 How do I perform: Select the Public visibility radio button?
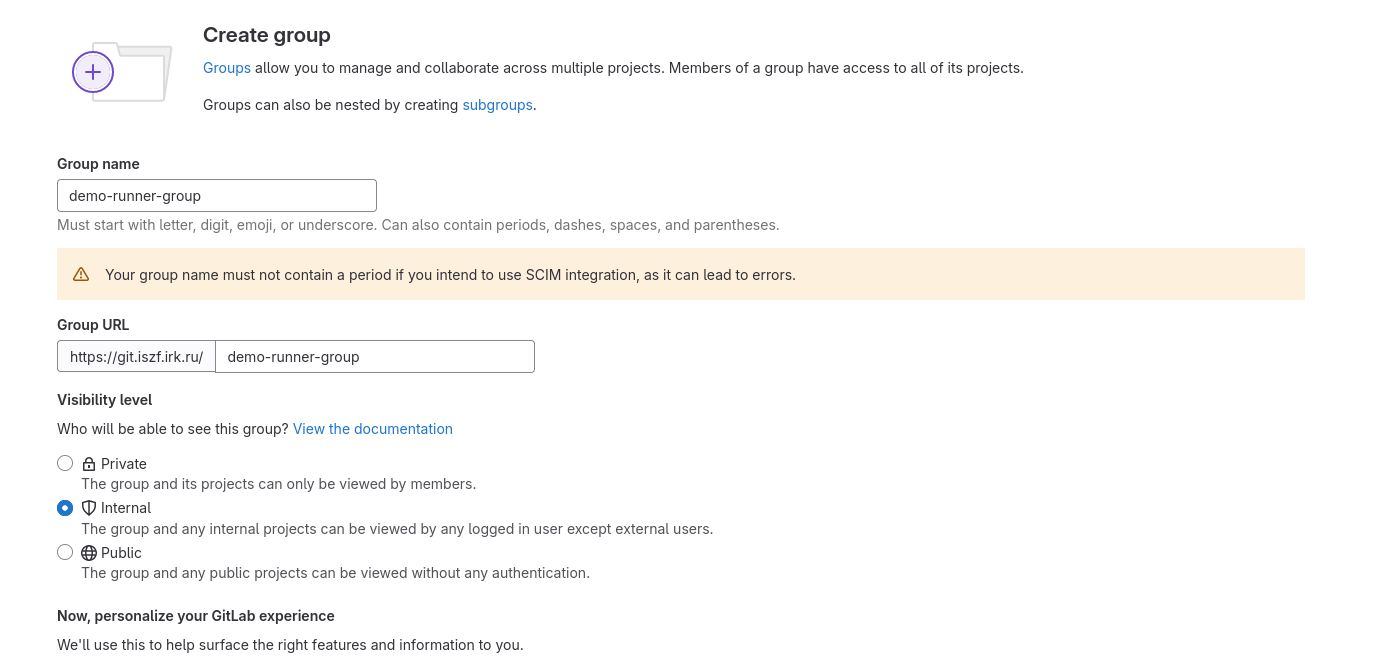tap(65, 552)
